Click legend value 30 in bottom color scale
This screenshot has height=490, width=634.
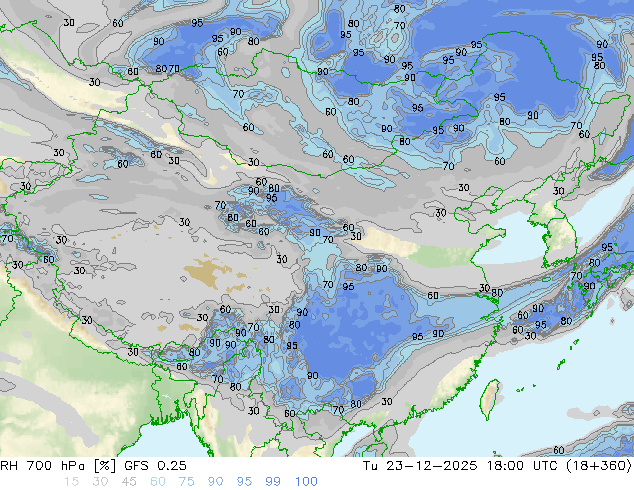(100, 482)
